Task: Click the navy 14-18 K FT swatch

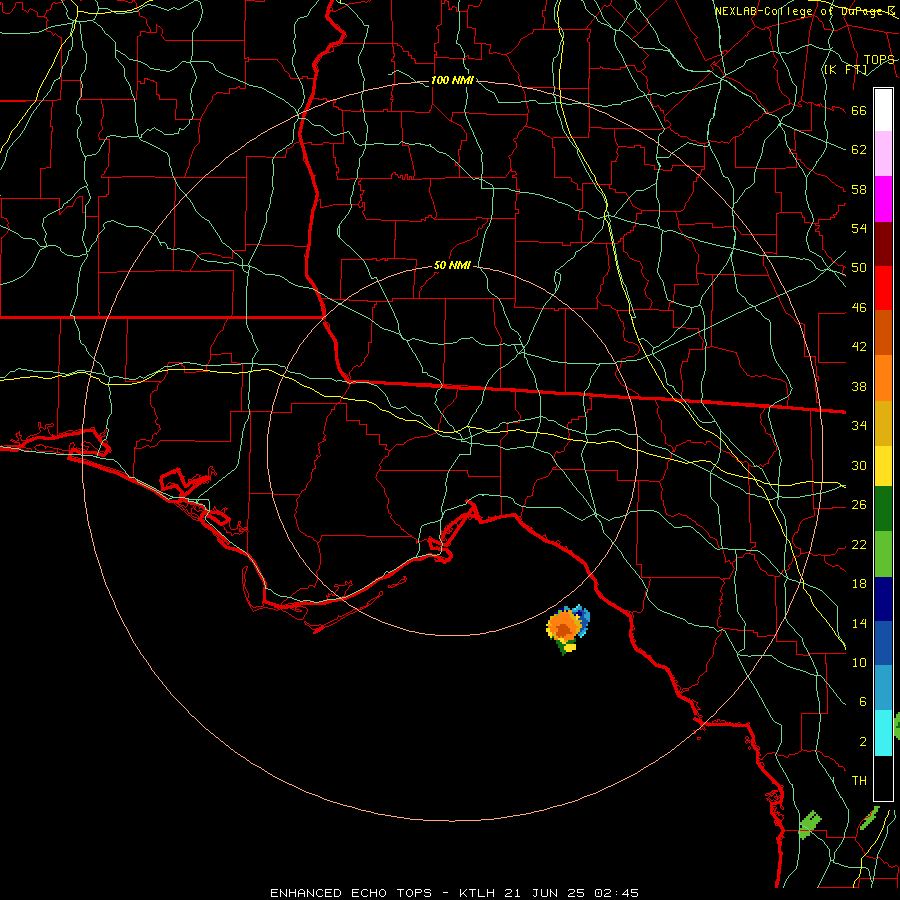Action: [x=883, y=599]
